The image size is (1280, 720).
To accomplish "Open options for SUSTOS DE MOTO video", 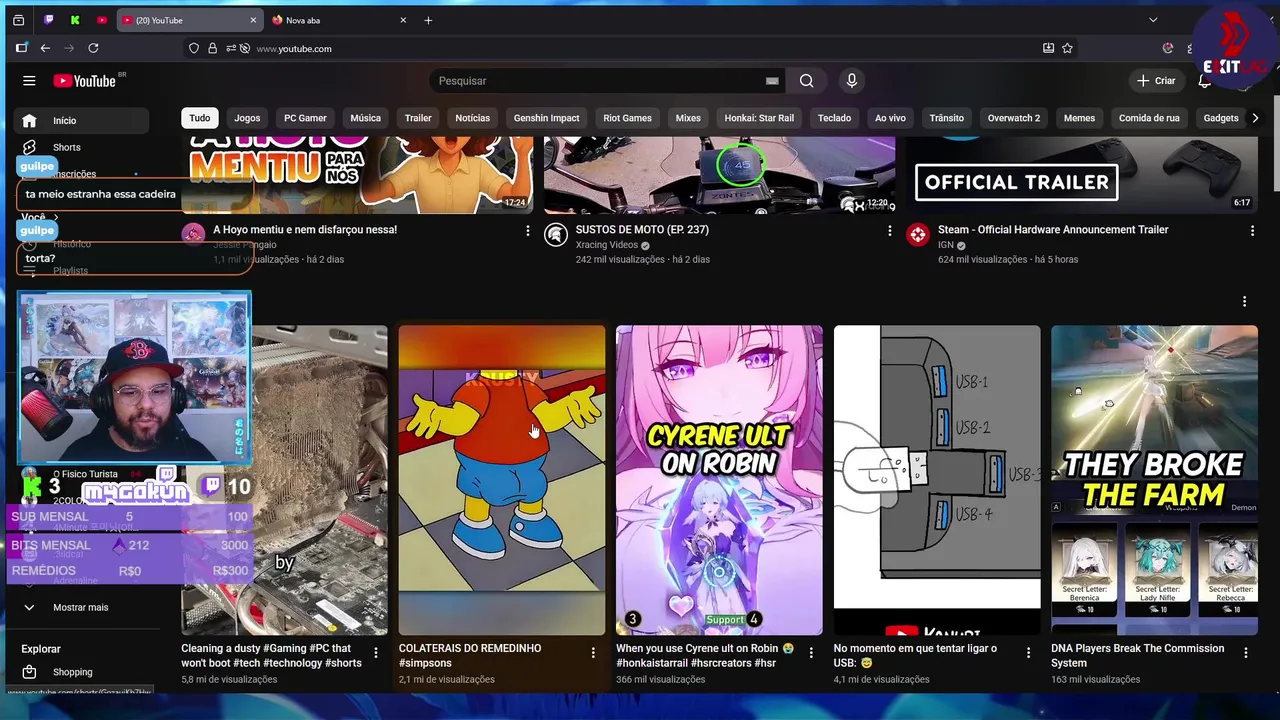I will coord(890,231).
